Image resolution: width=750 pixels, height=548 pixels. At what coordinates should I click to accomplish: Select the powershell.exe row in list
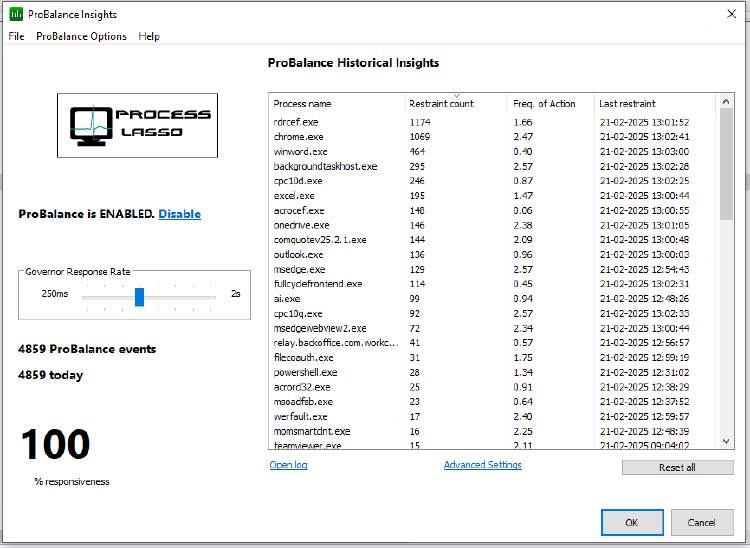305,372
